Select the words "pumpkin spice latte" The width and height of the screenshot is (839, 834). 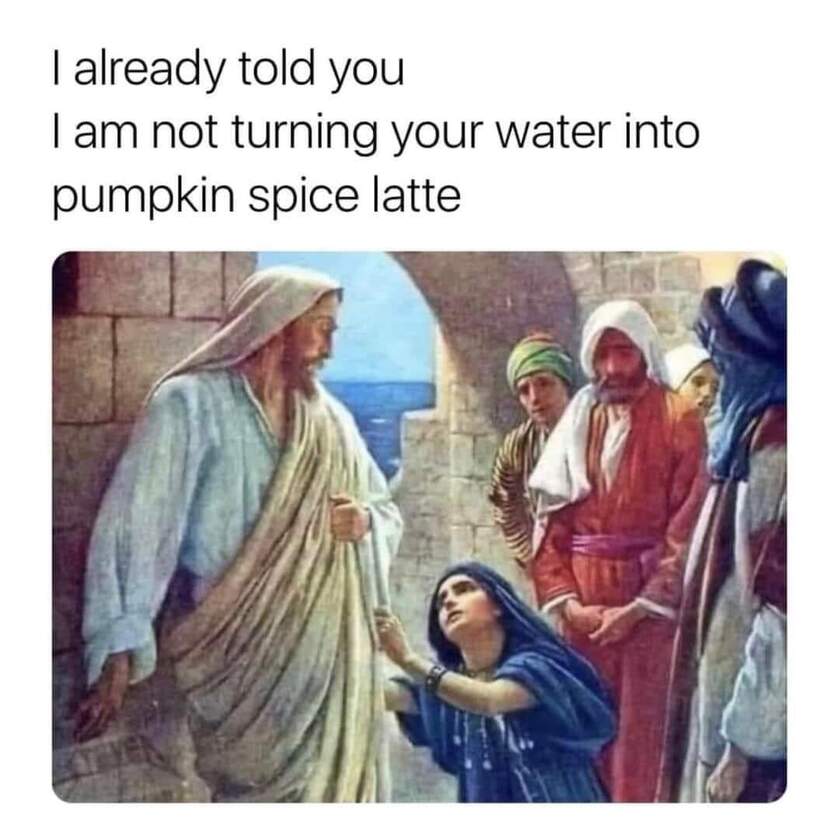(256, 195)
